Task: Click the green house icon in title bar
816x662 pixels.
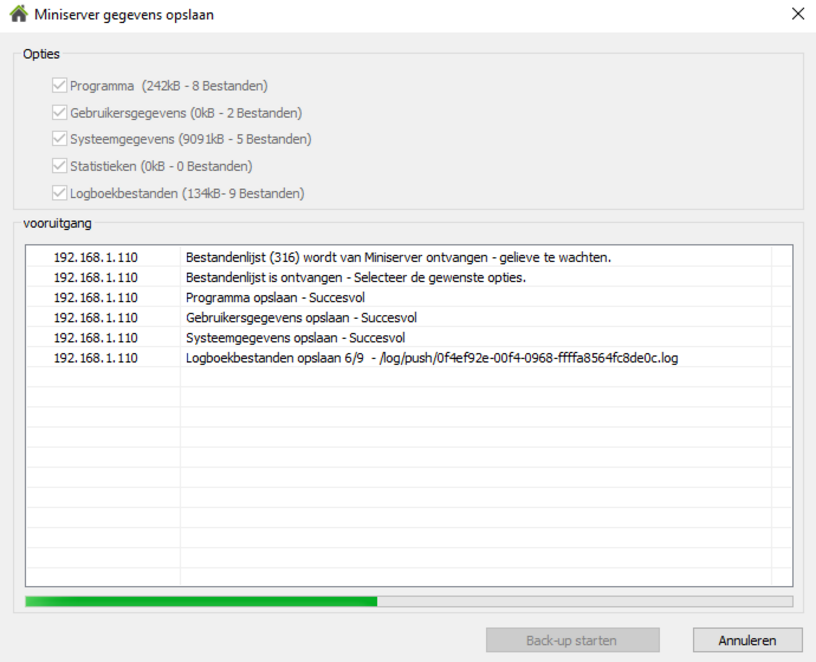Action: [17, 15]
